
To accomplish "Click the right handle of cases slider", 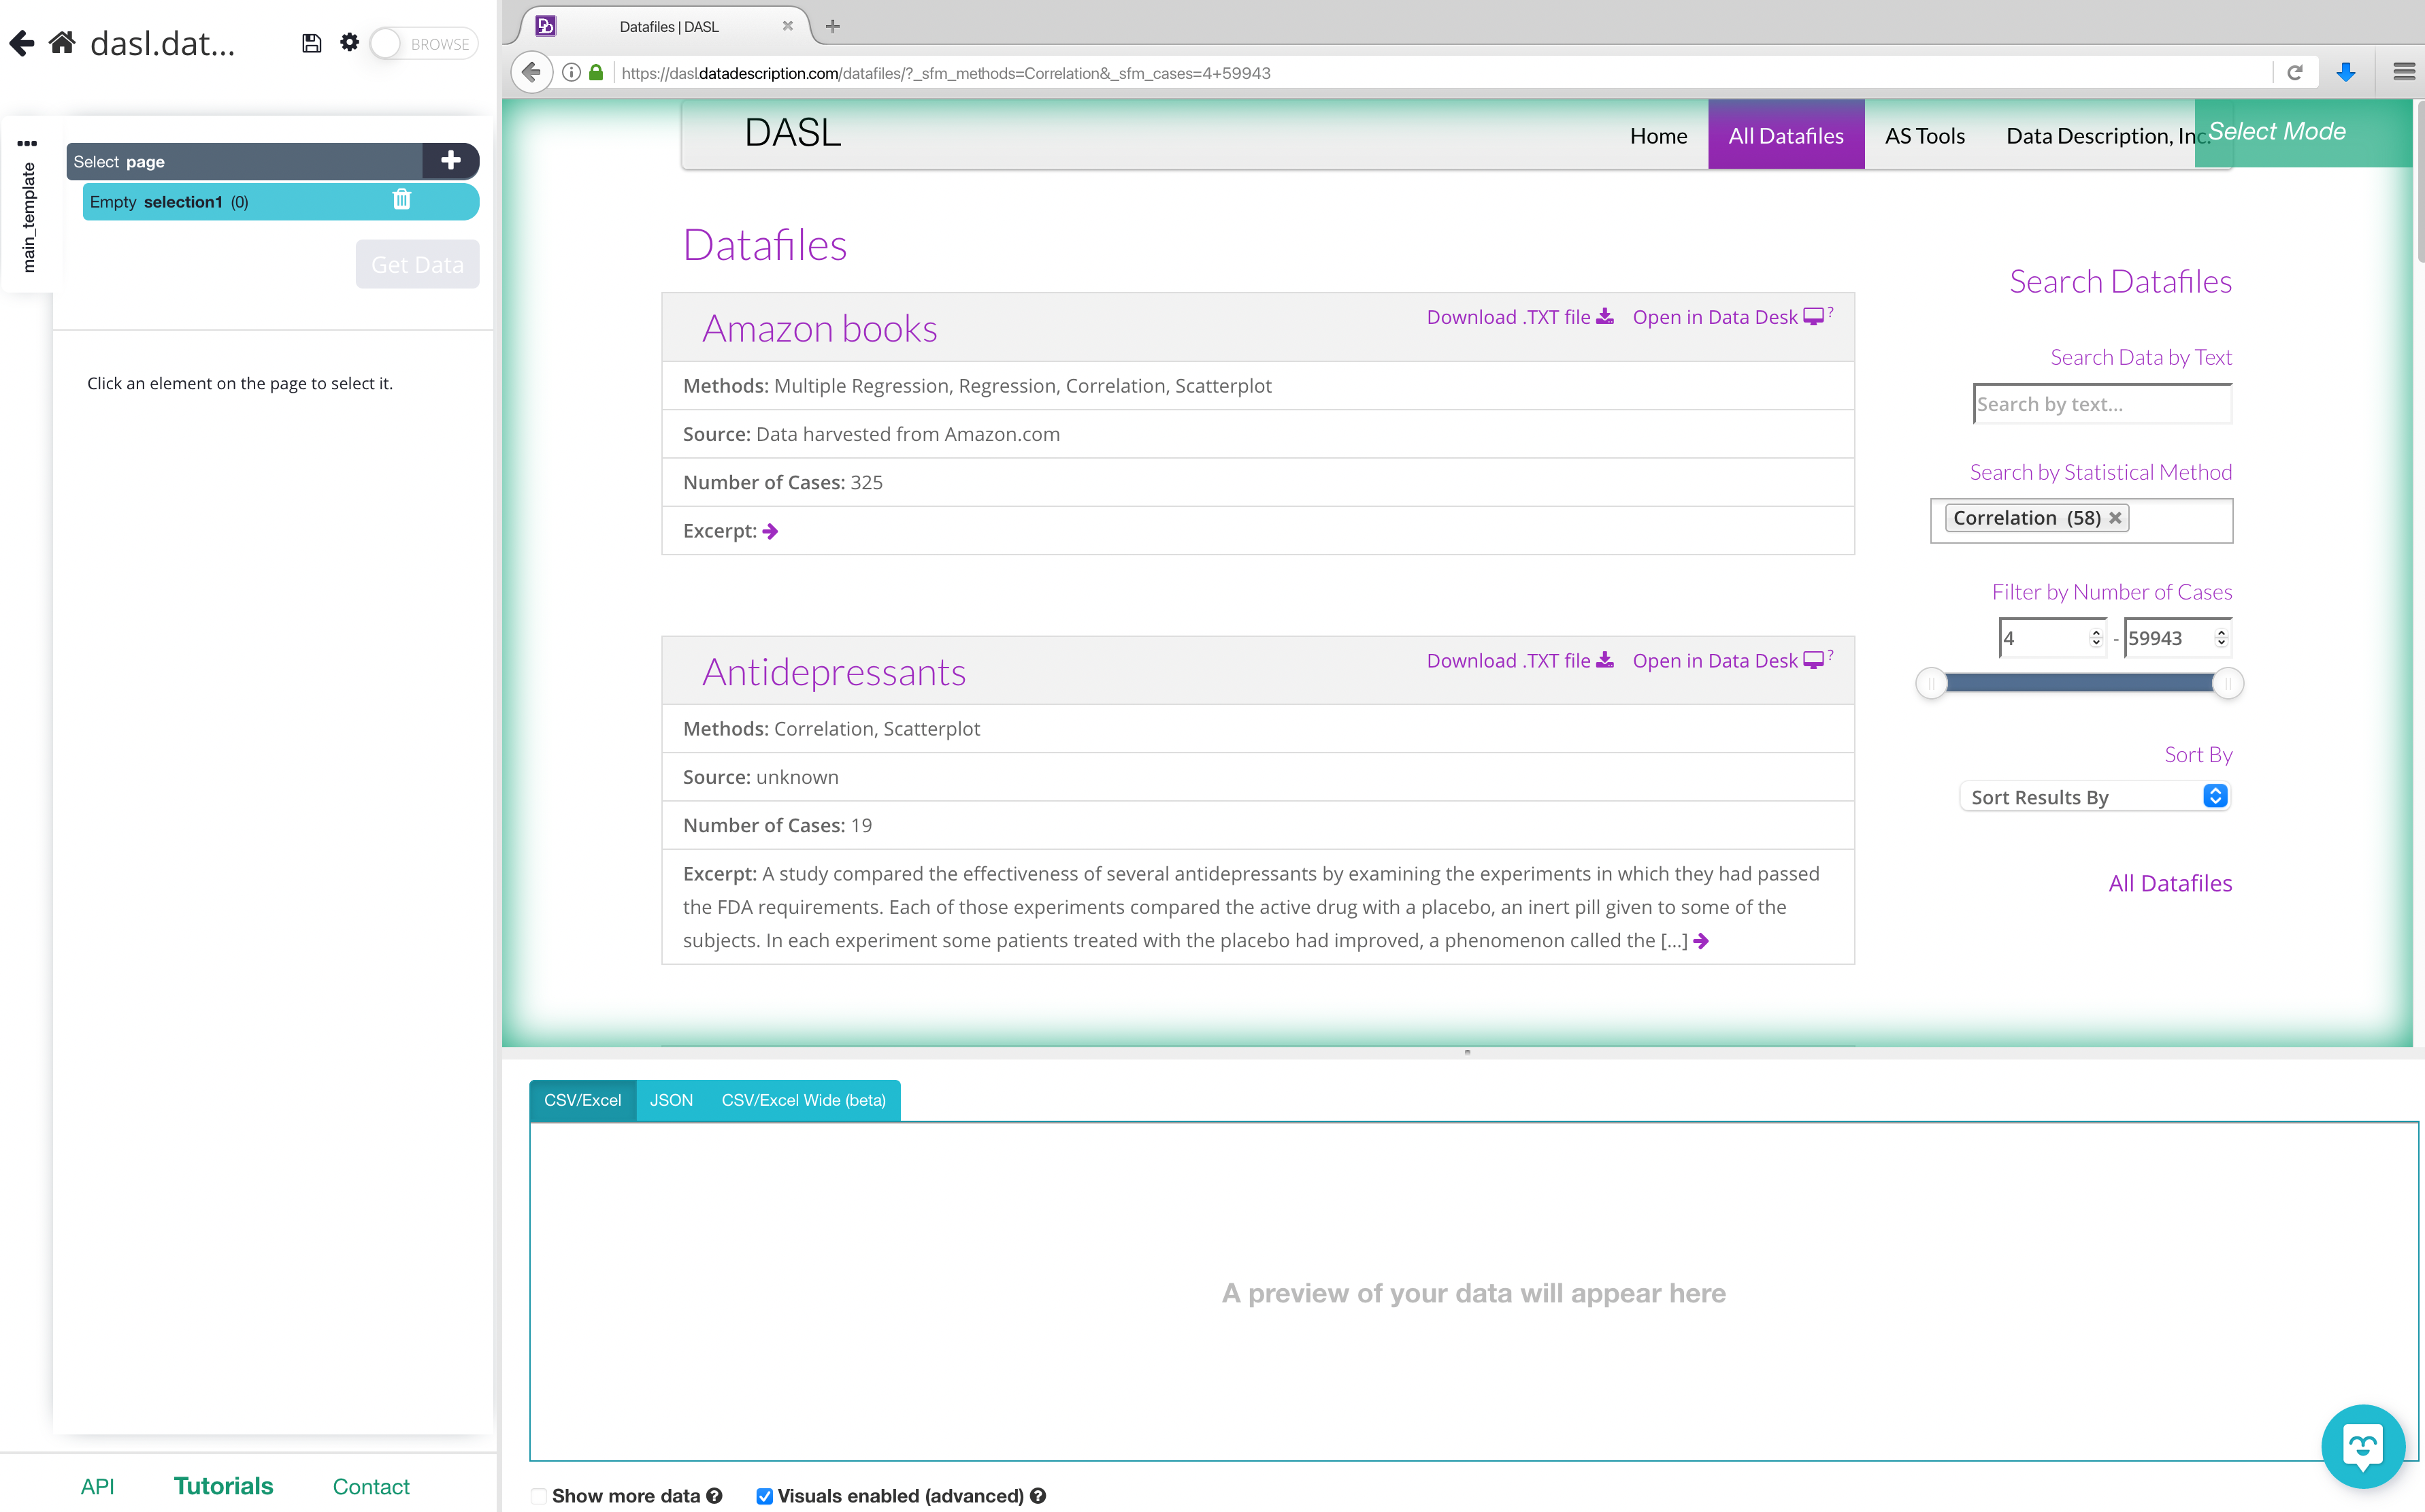I will [2227, 683].
